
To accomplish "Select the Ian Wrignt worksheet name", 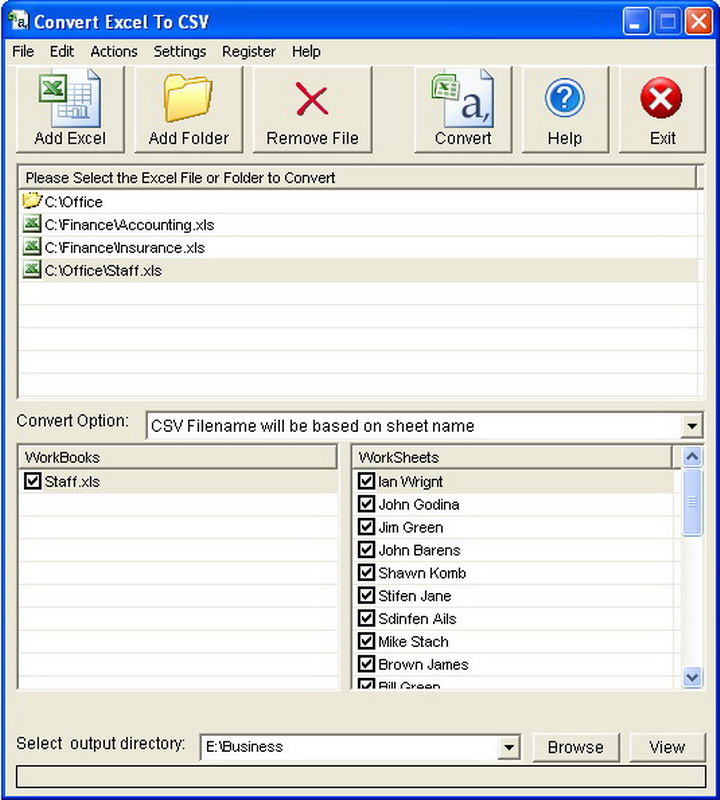I will point(410,482).
